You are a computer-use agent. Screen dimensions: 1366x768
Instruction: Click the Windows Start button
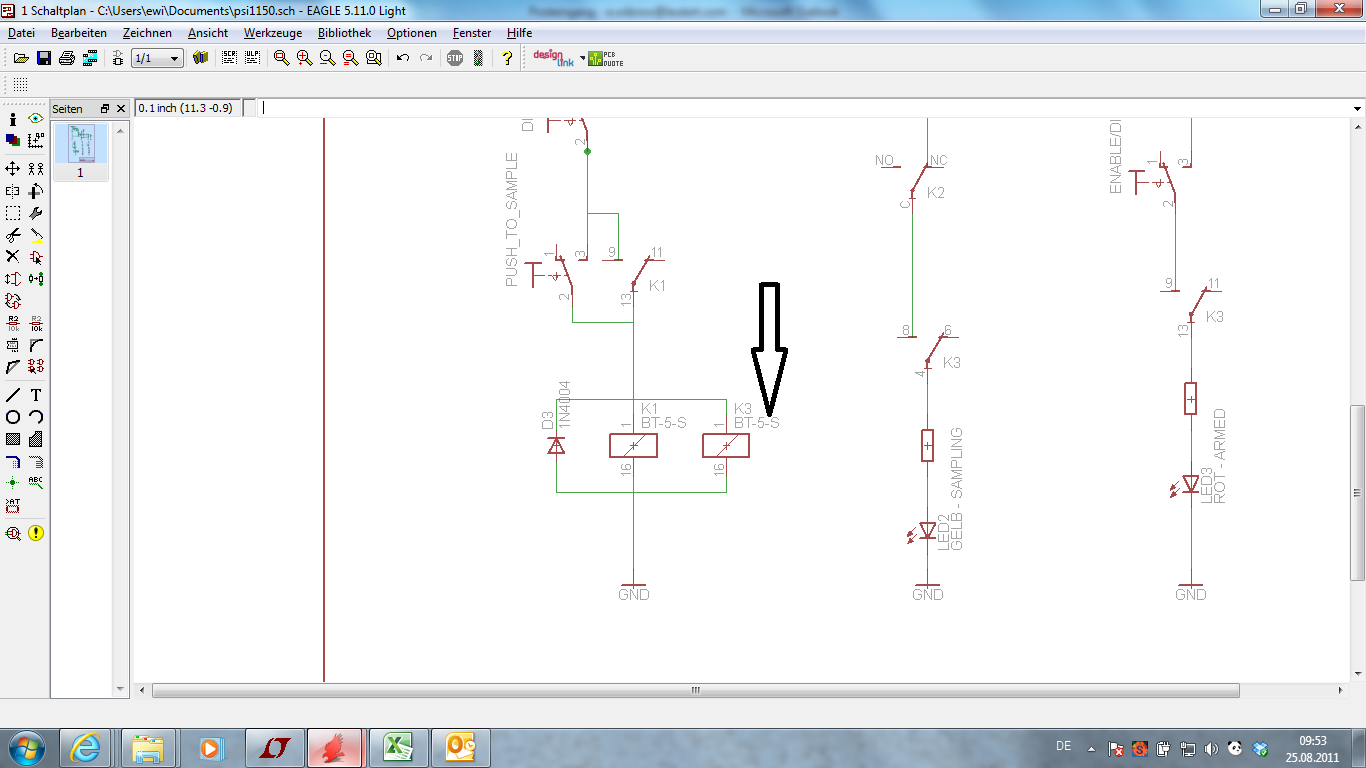click(25, 747)
